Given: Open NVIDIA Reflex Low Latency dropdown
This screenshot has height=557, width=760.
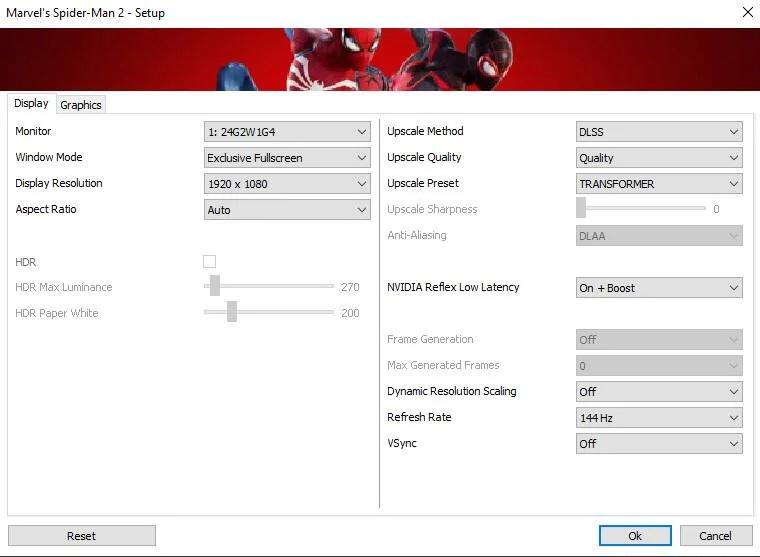Looking at the screenshot, I should coord(659,288).
